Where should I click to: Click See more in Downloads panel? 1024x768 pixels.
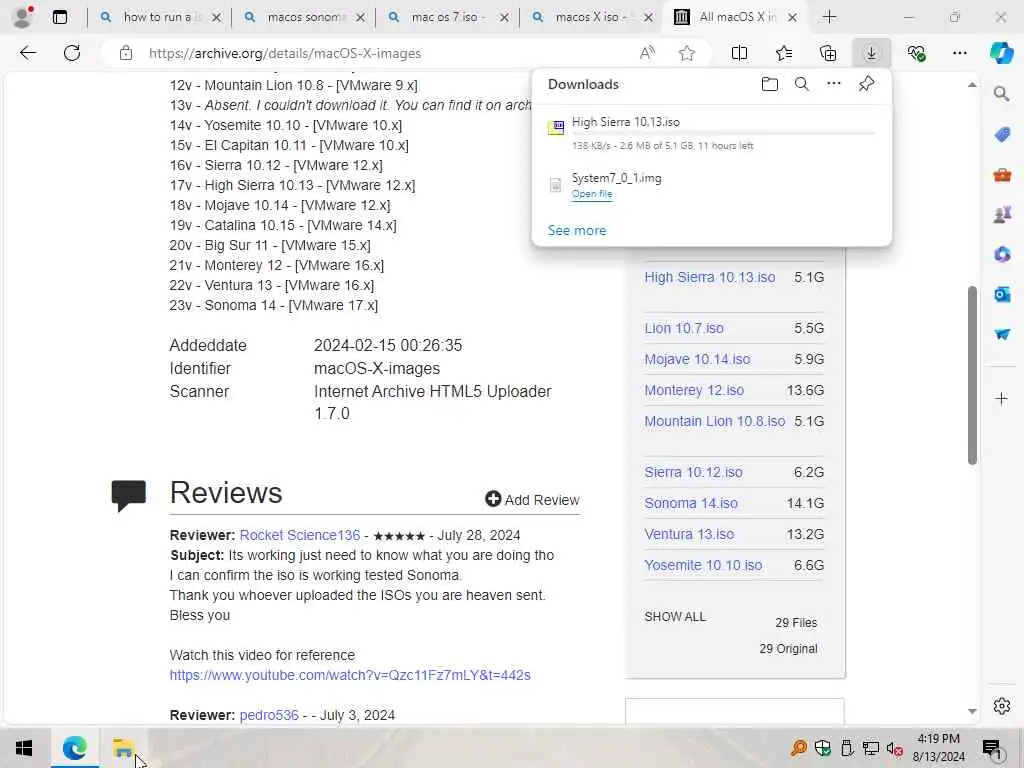point(577,231)
